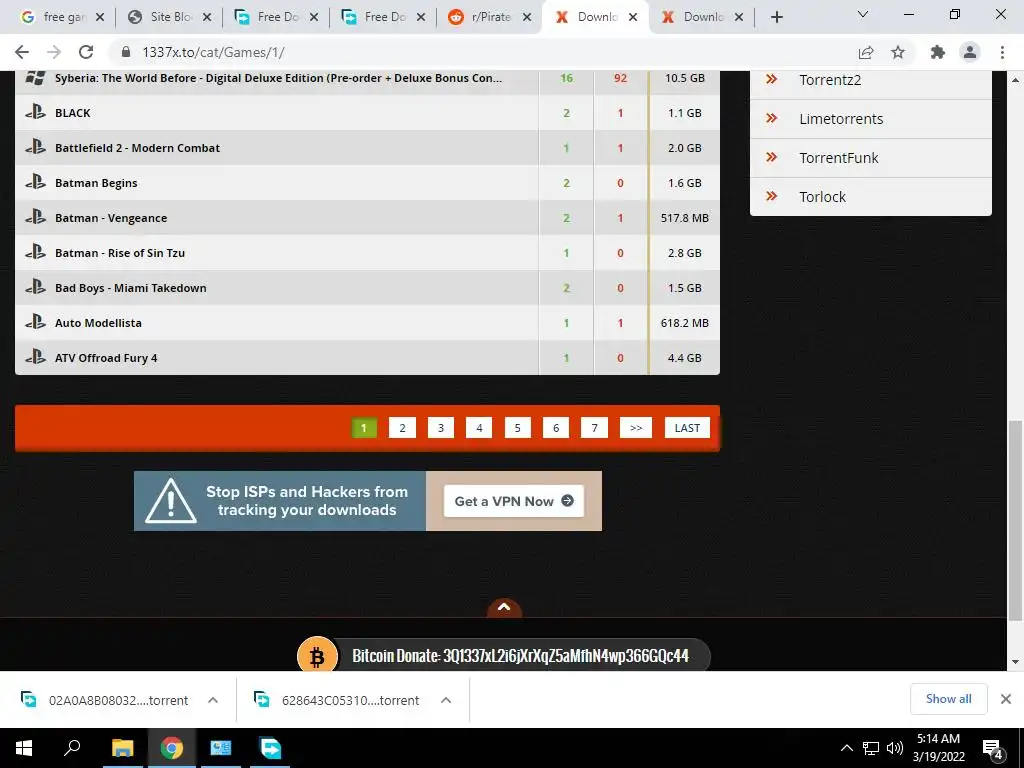Close the r/Pirate tab
The height and width of the screenshot is (768, 1024).
(527, 17)
